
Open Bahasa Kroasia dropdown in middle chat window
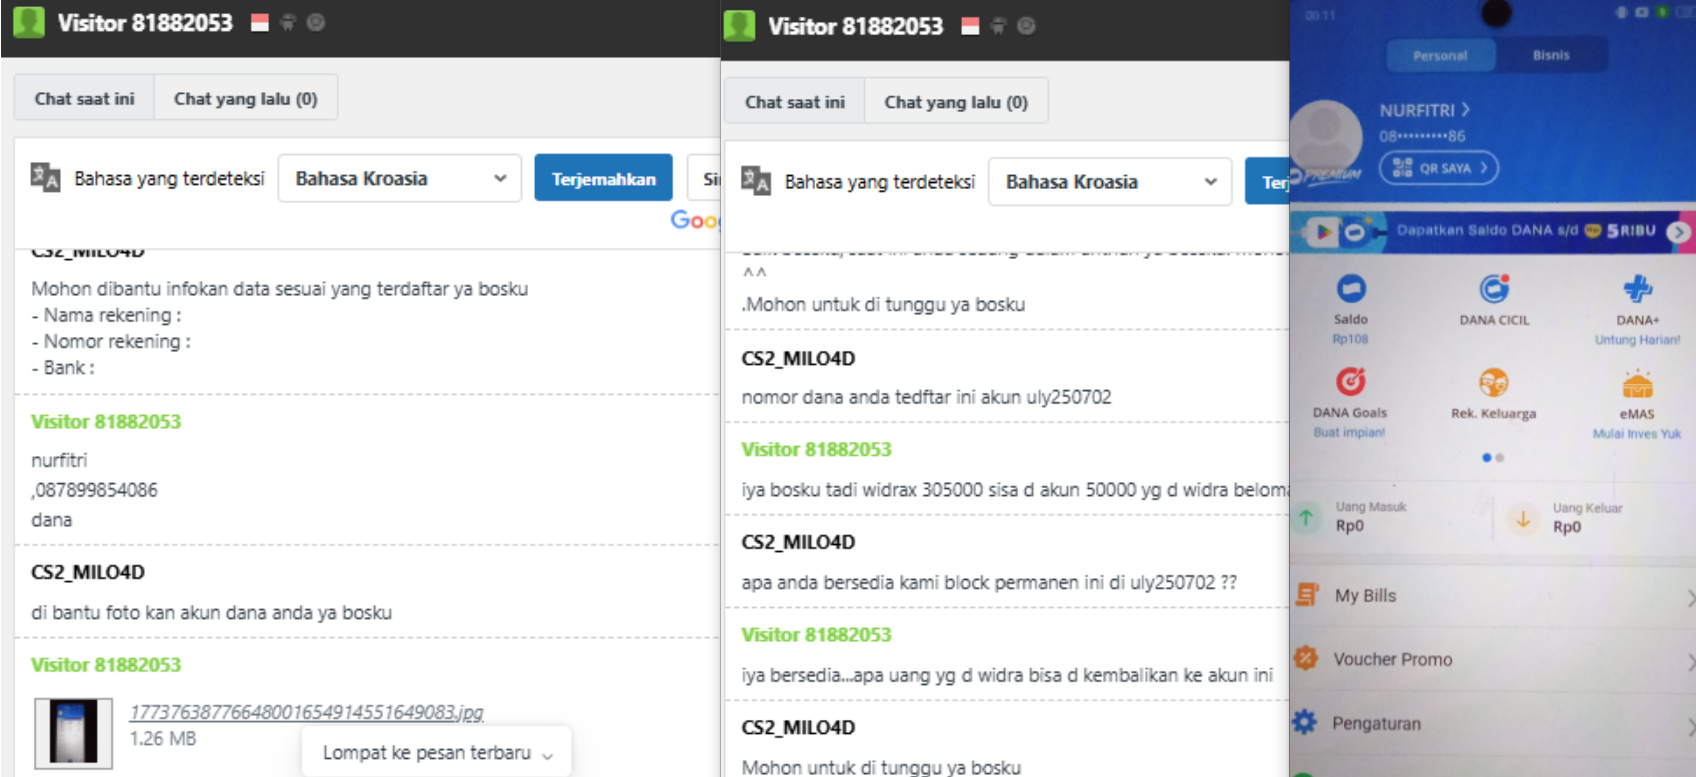coord(1110,182)
